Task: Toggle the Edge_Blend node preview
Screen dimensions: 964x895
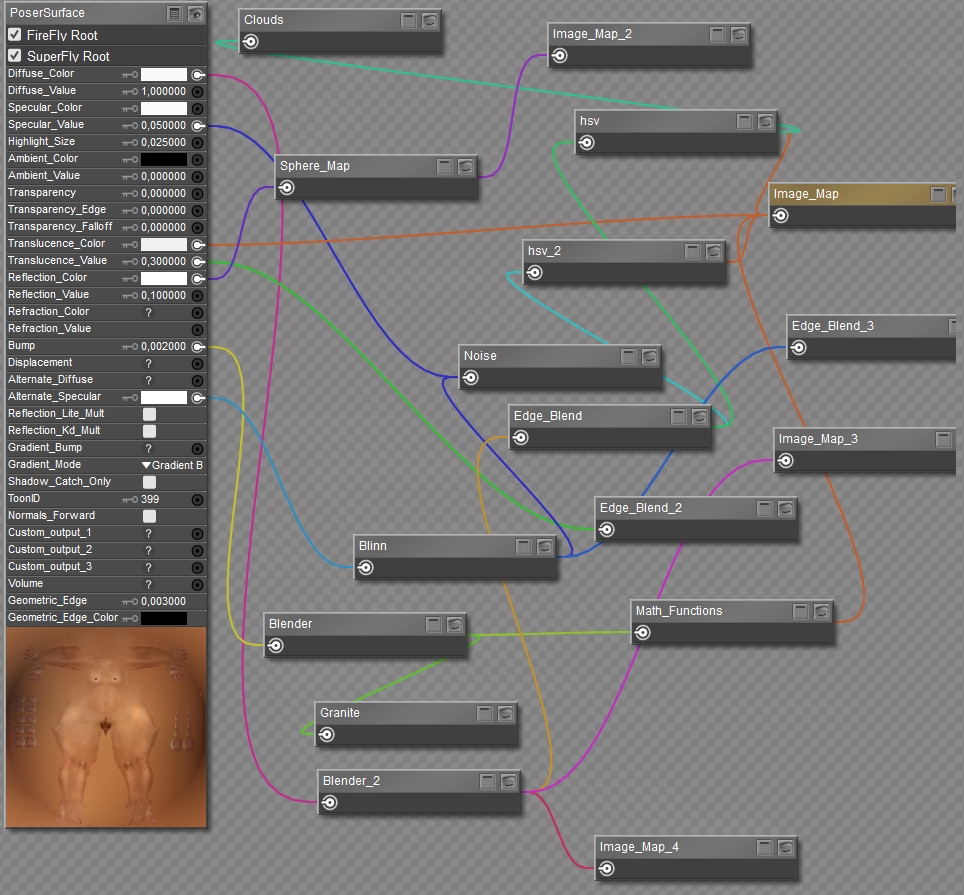Action: tap(699, 416)
